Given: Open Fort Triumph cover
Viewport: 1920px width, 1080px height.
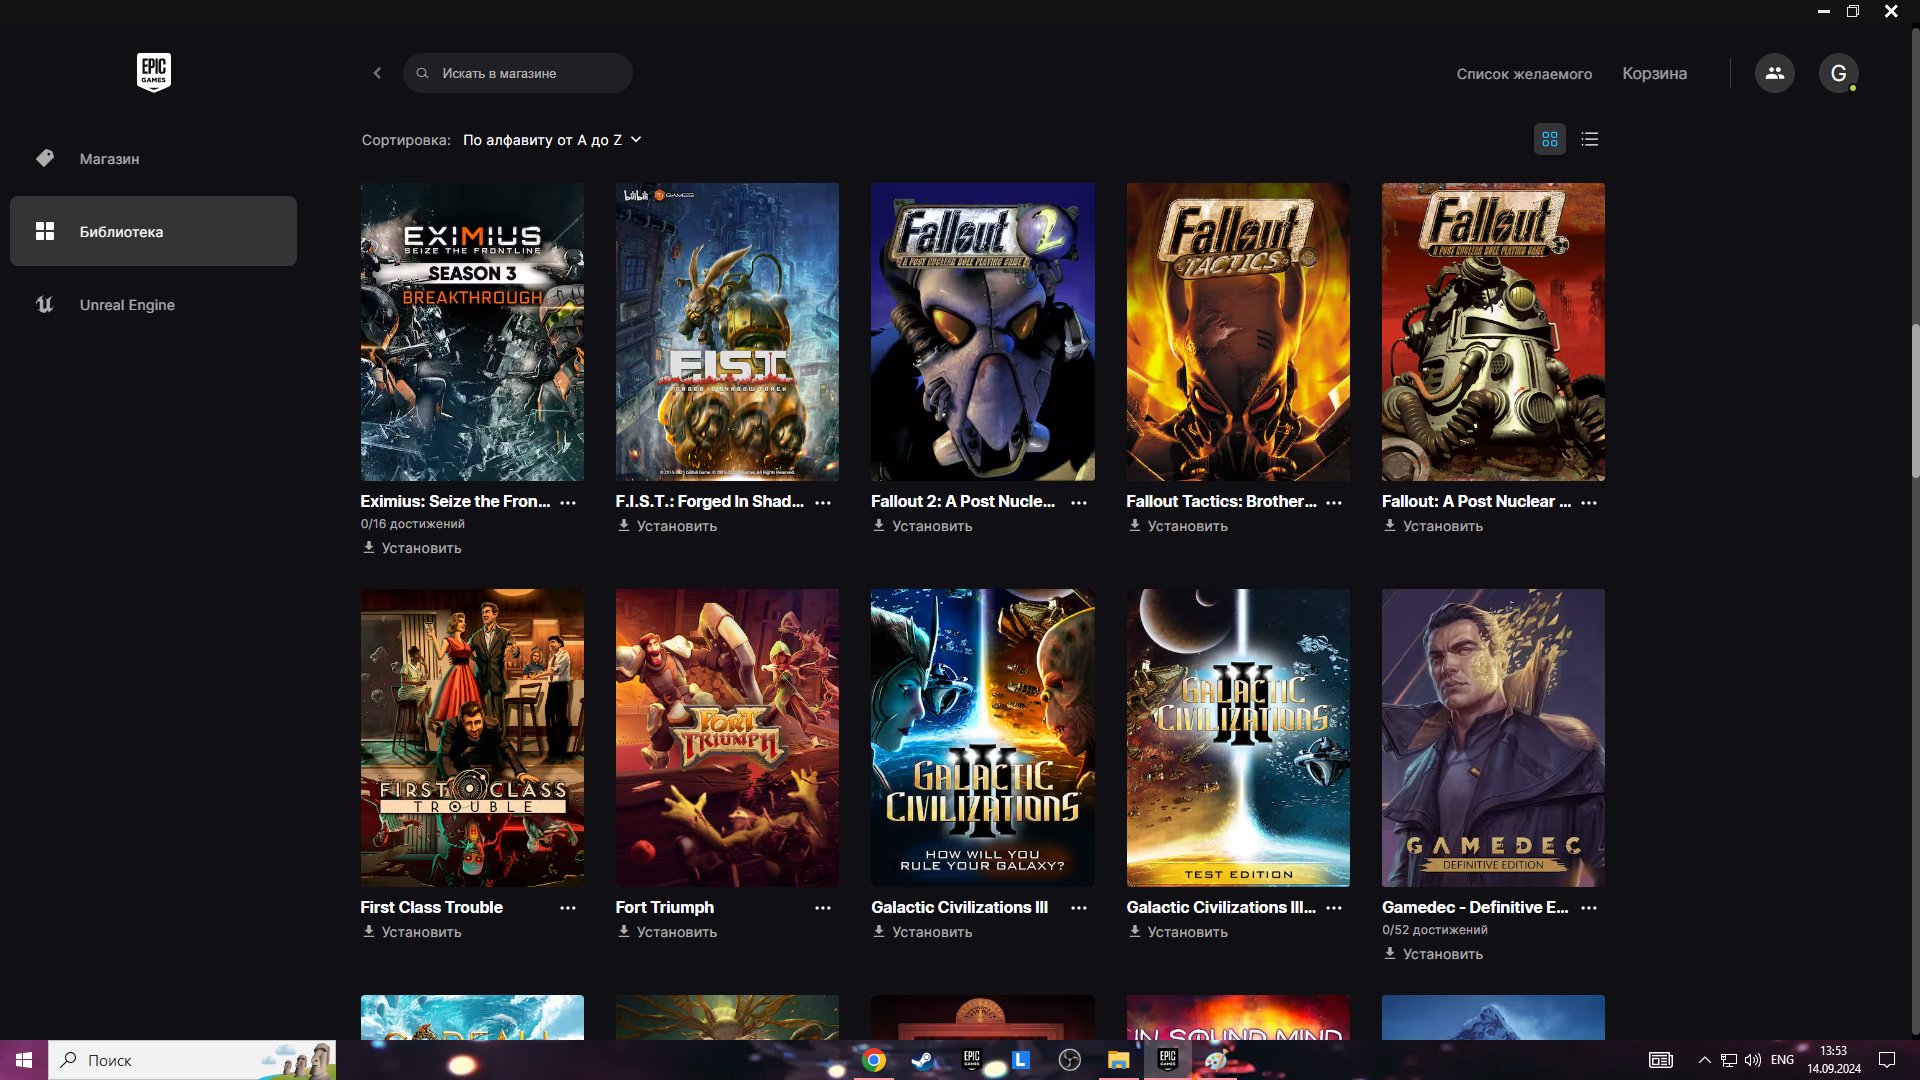Looking at the screenshot, I should (x=727, y=738).
